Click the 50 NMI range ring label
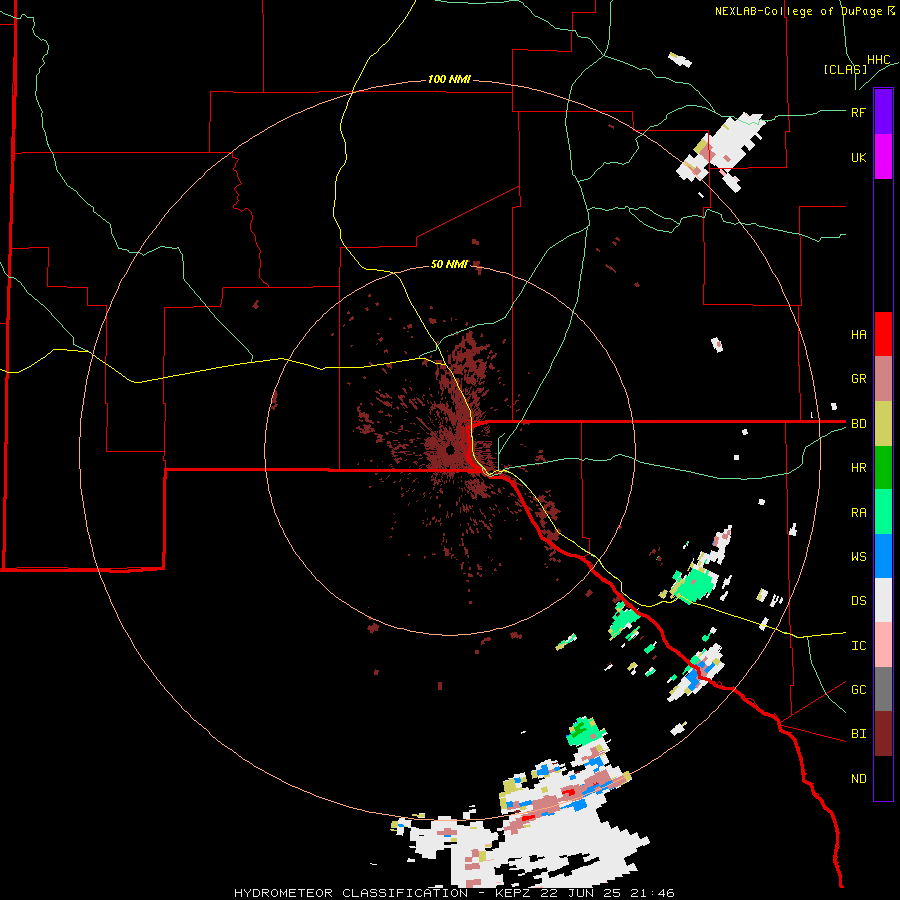900x900 pixels. pos(449,264)
